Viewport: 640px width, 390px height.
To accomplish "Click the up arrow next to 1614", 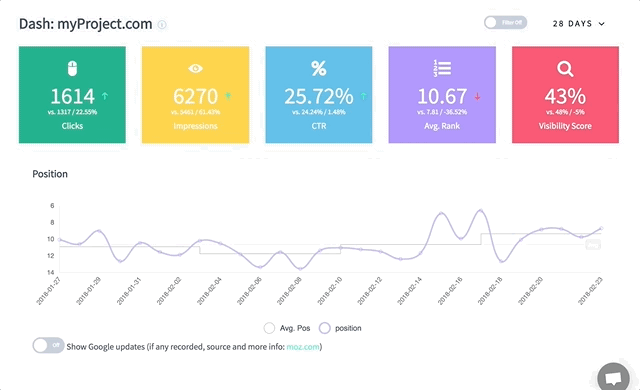I will [105, 96].
